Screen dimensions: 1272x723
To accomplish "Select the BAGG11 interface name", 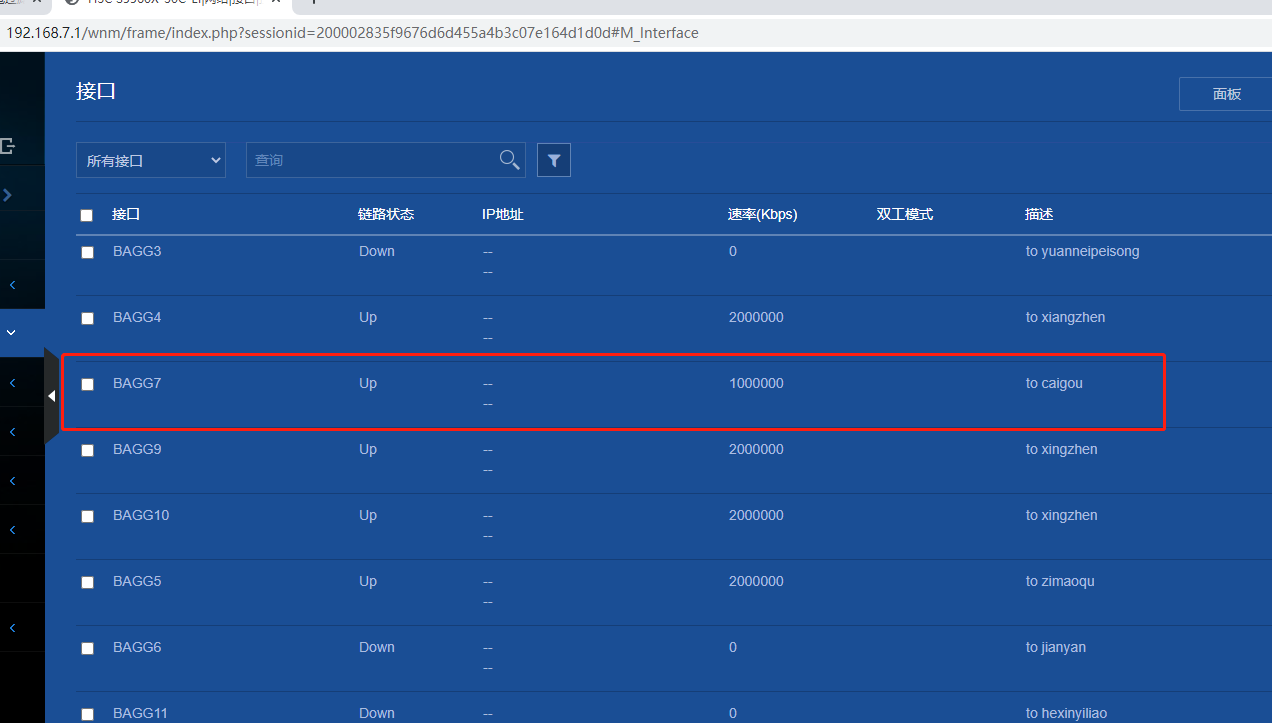I will click(141, 713).
